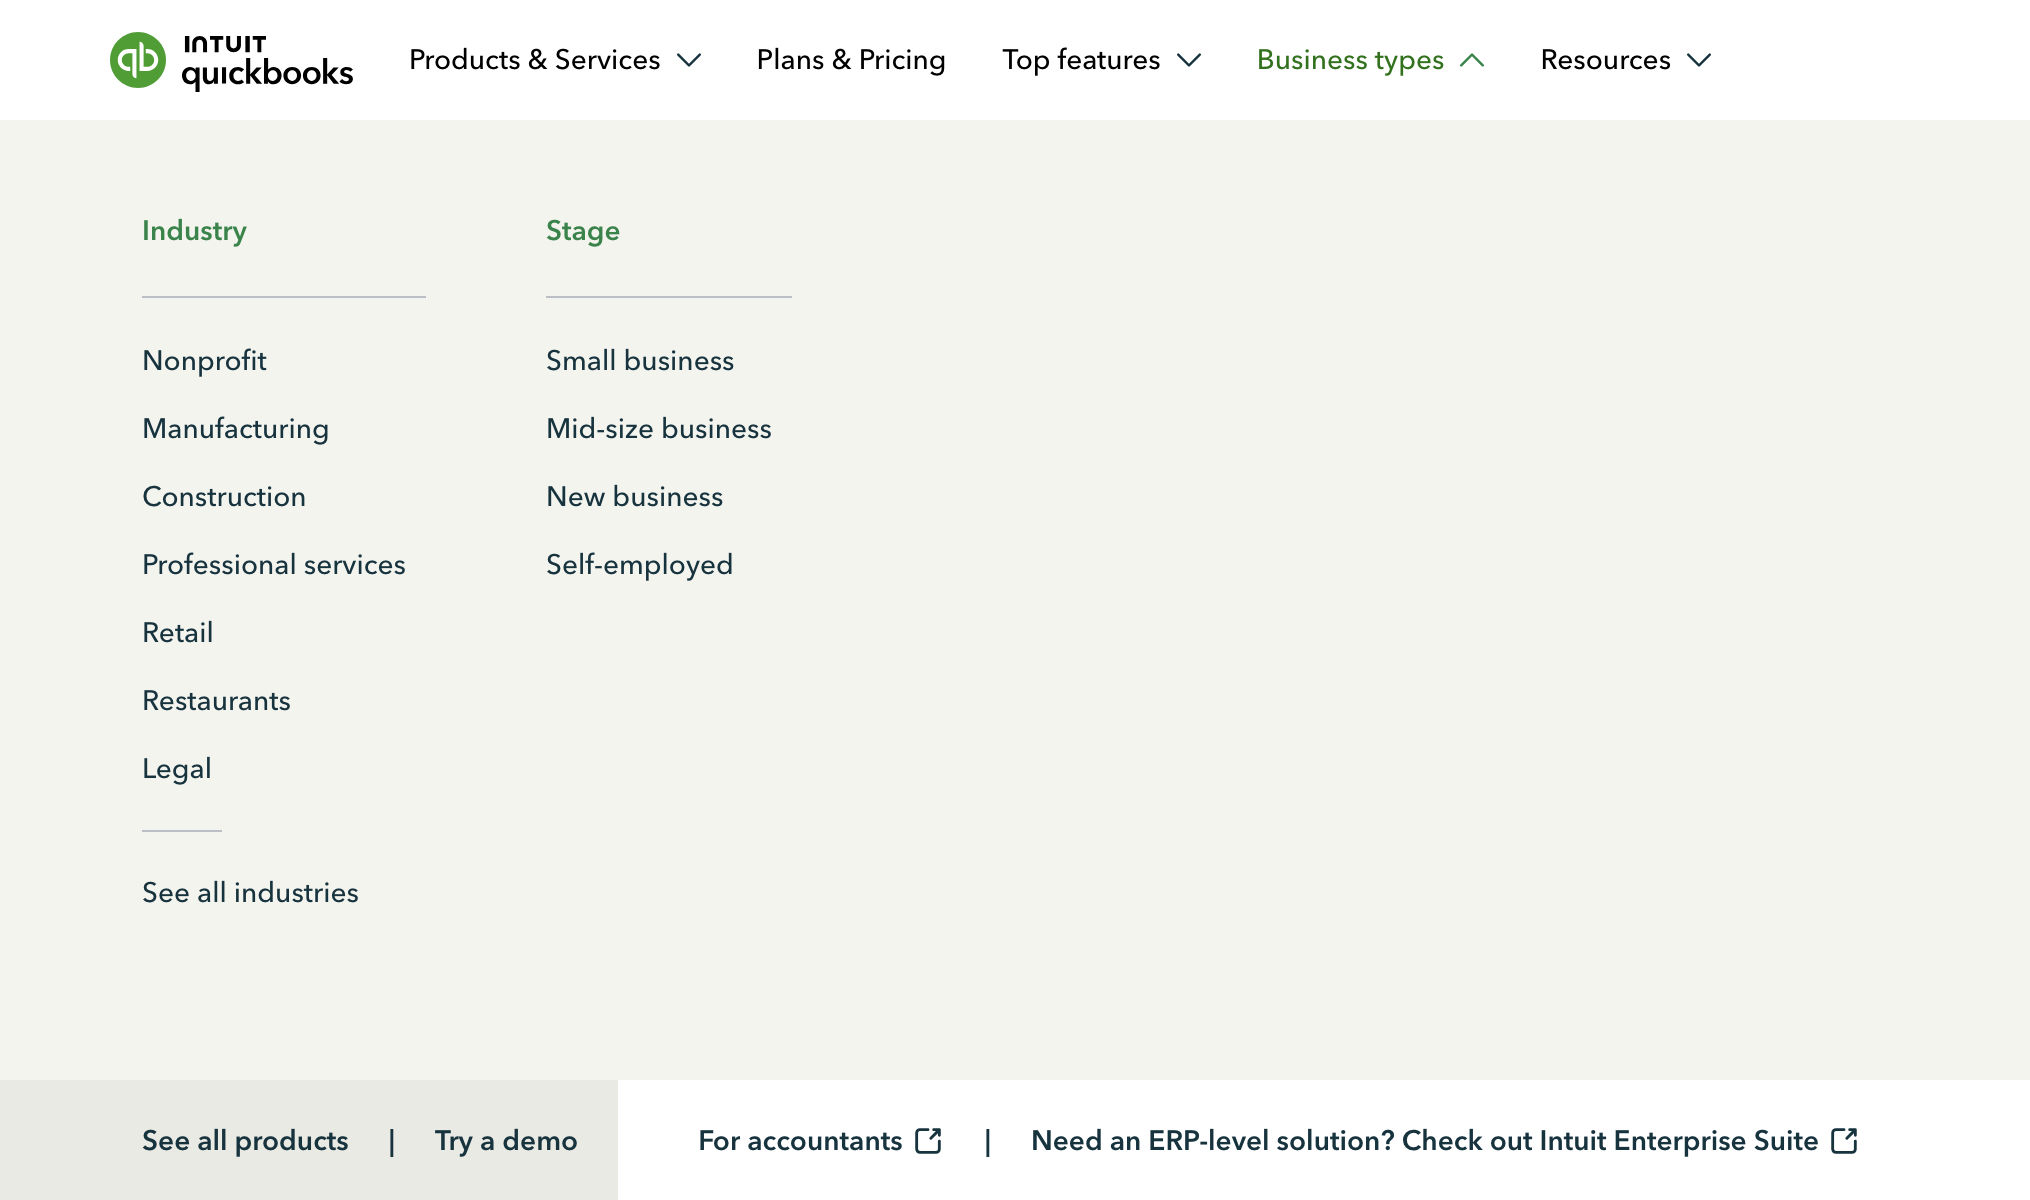Open Products & Services menu

(x=535, y=60)
